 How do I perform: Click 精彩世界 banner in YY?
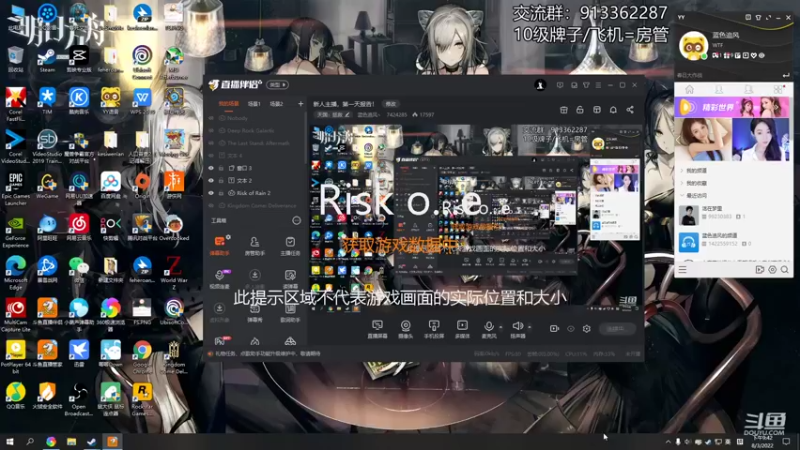click(733, 108)
